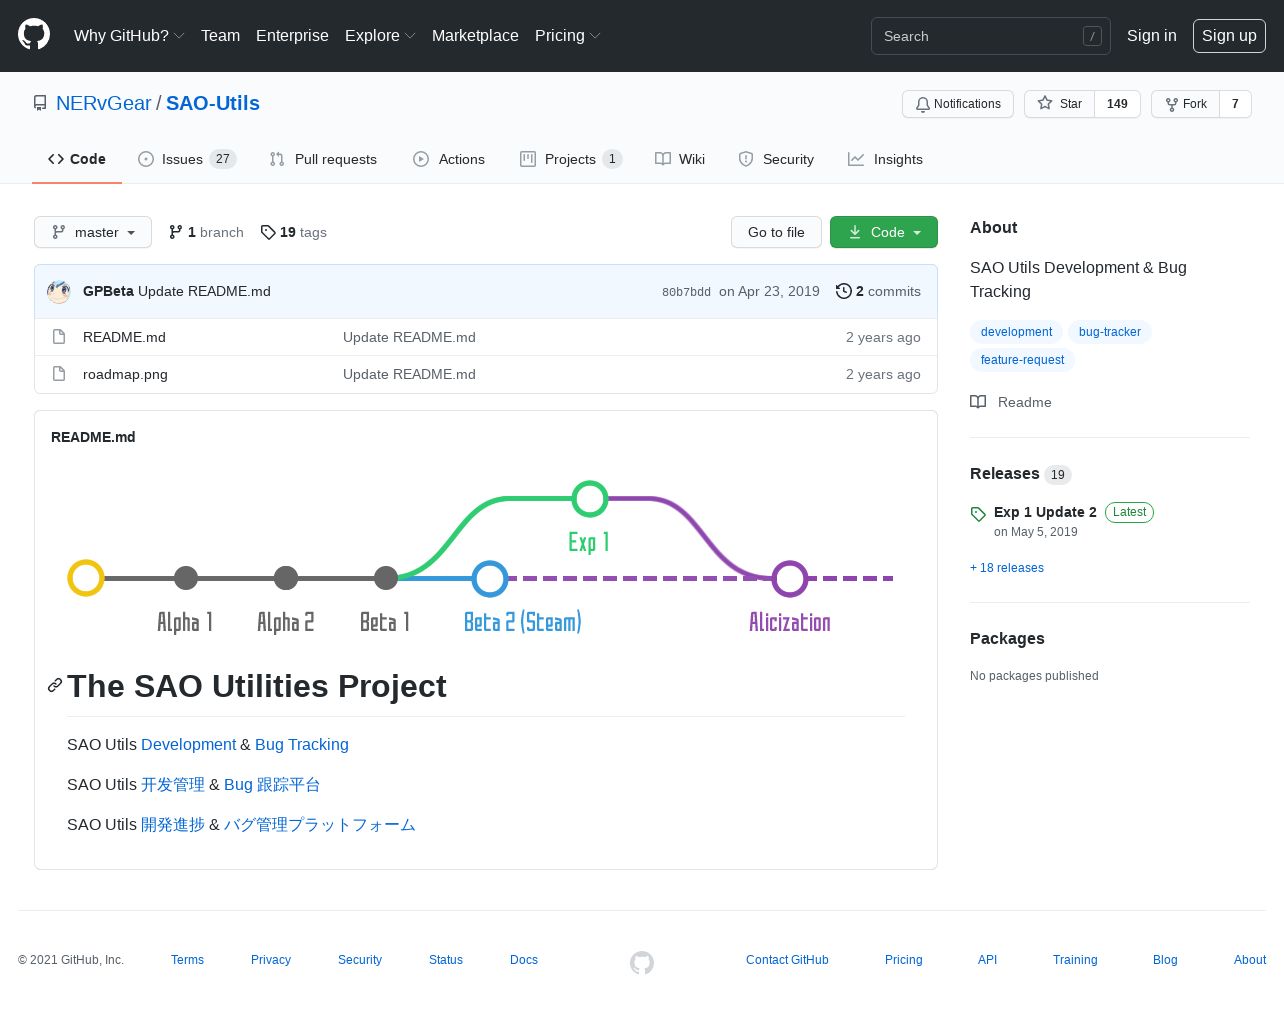Open the + 18 releases link

1007,568
